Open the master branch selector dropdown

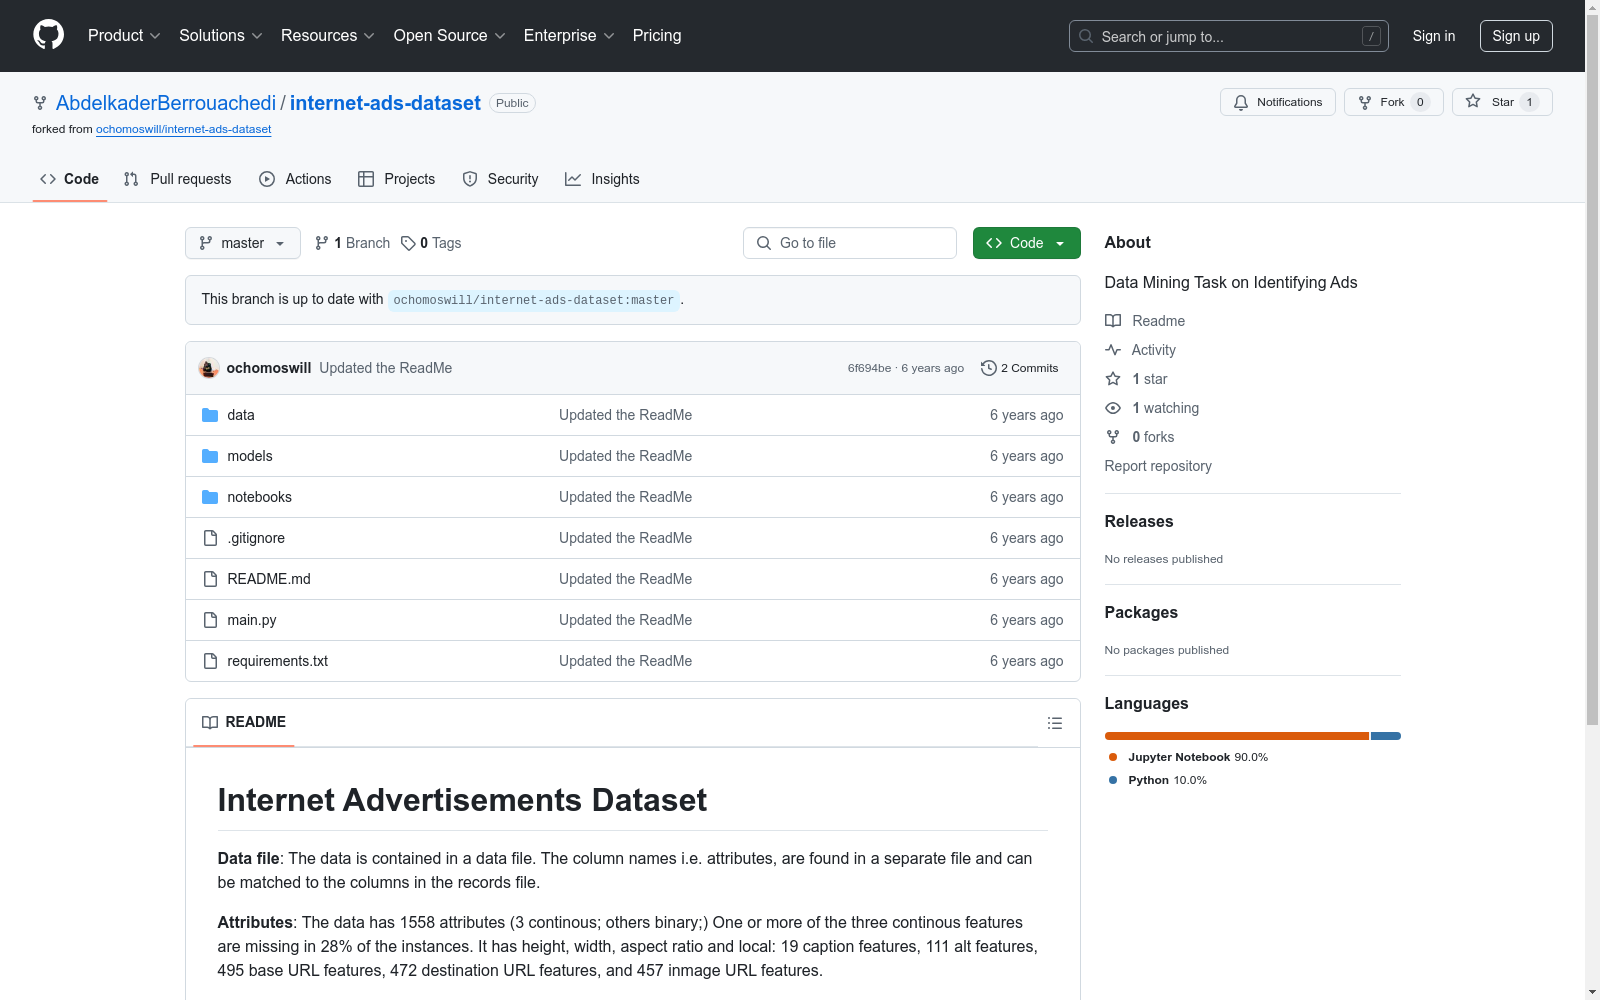pyautogui.click(x=243, y=243)
